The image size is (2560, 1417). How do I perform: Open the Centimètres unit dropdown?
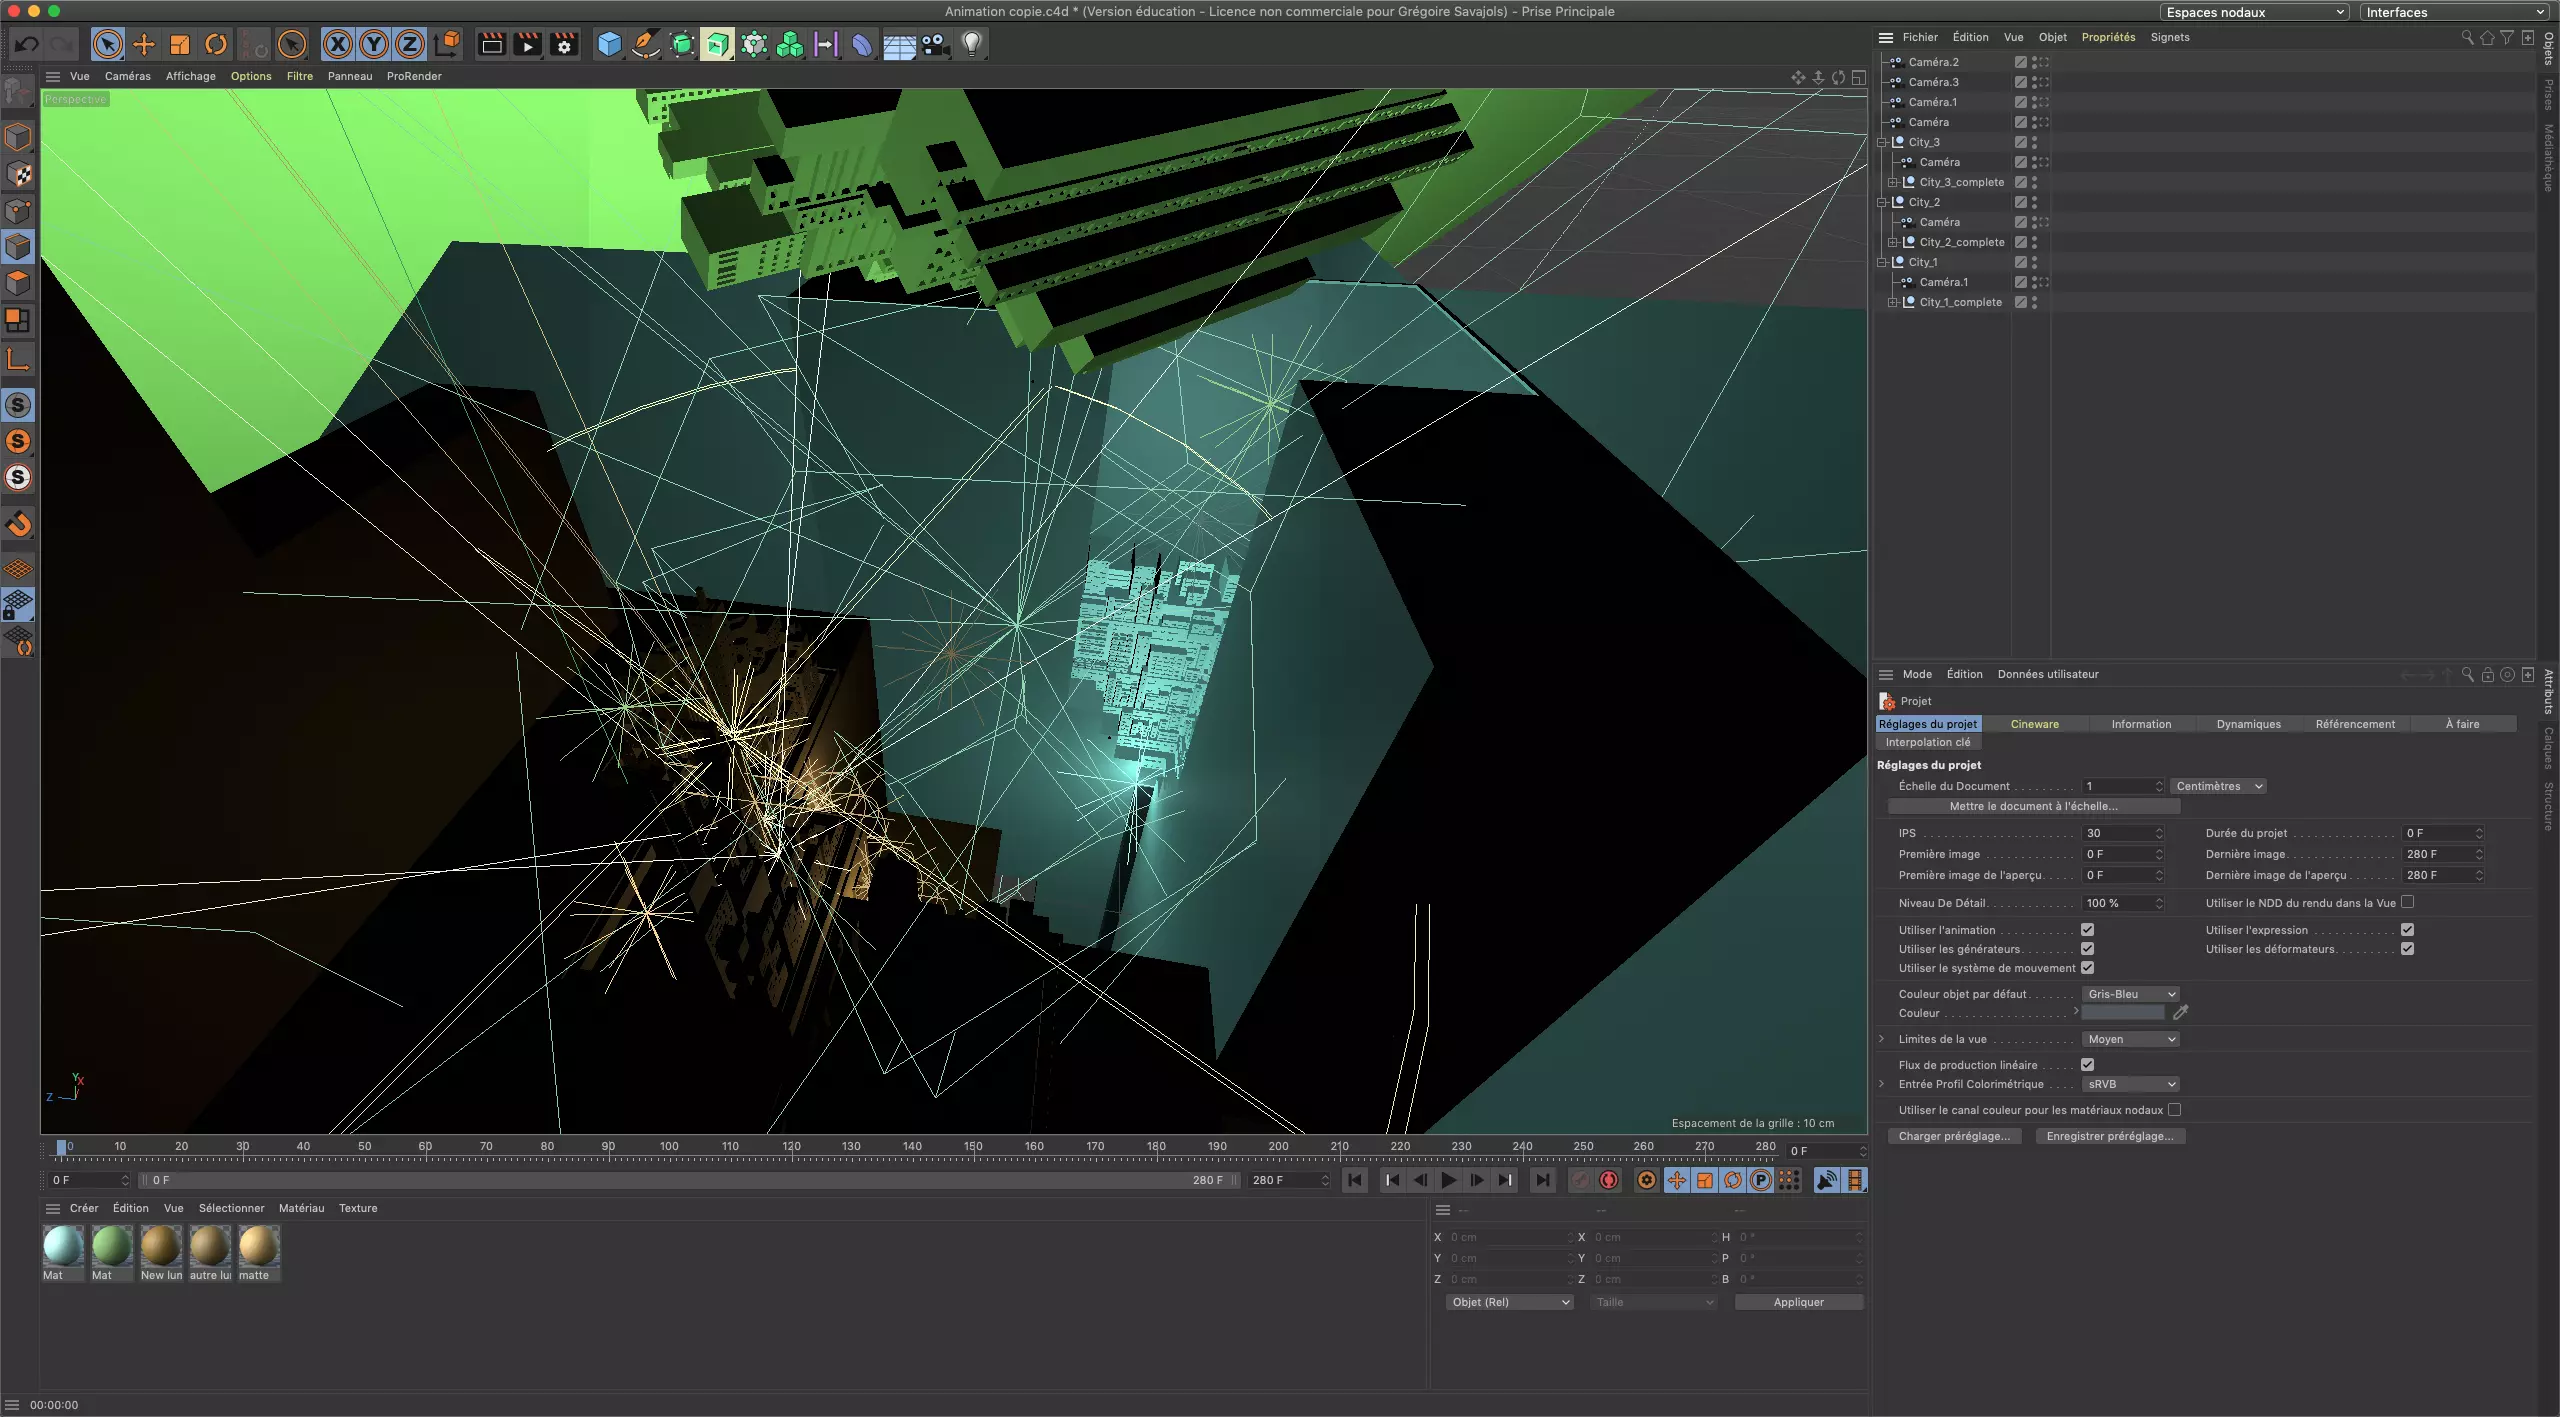click(2218, 786)
